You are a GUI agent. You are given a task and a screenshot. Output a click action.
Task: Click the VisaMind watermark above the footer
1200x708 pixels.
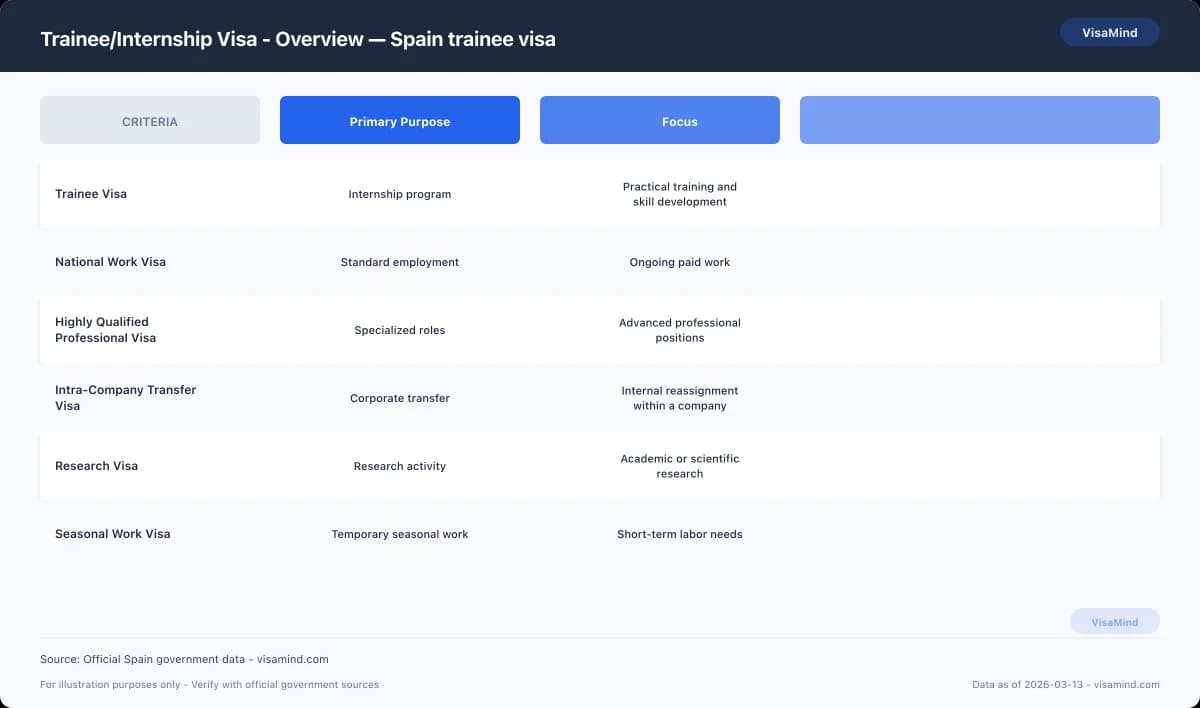coord(1114,621)
